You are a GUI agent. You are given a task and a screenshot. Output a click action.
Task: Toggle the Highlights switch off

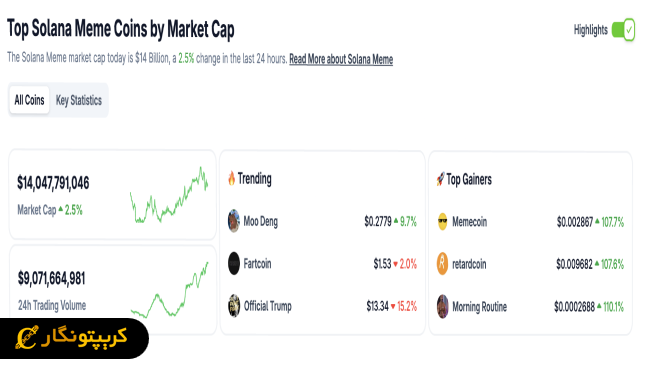pos(623,29)
